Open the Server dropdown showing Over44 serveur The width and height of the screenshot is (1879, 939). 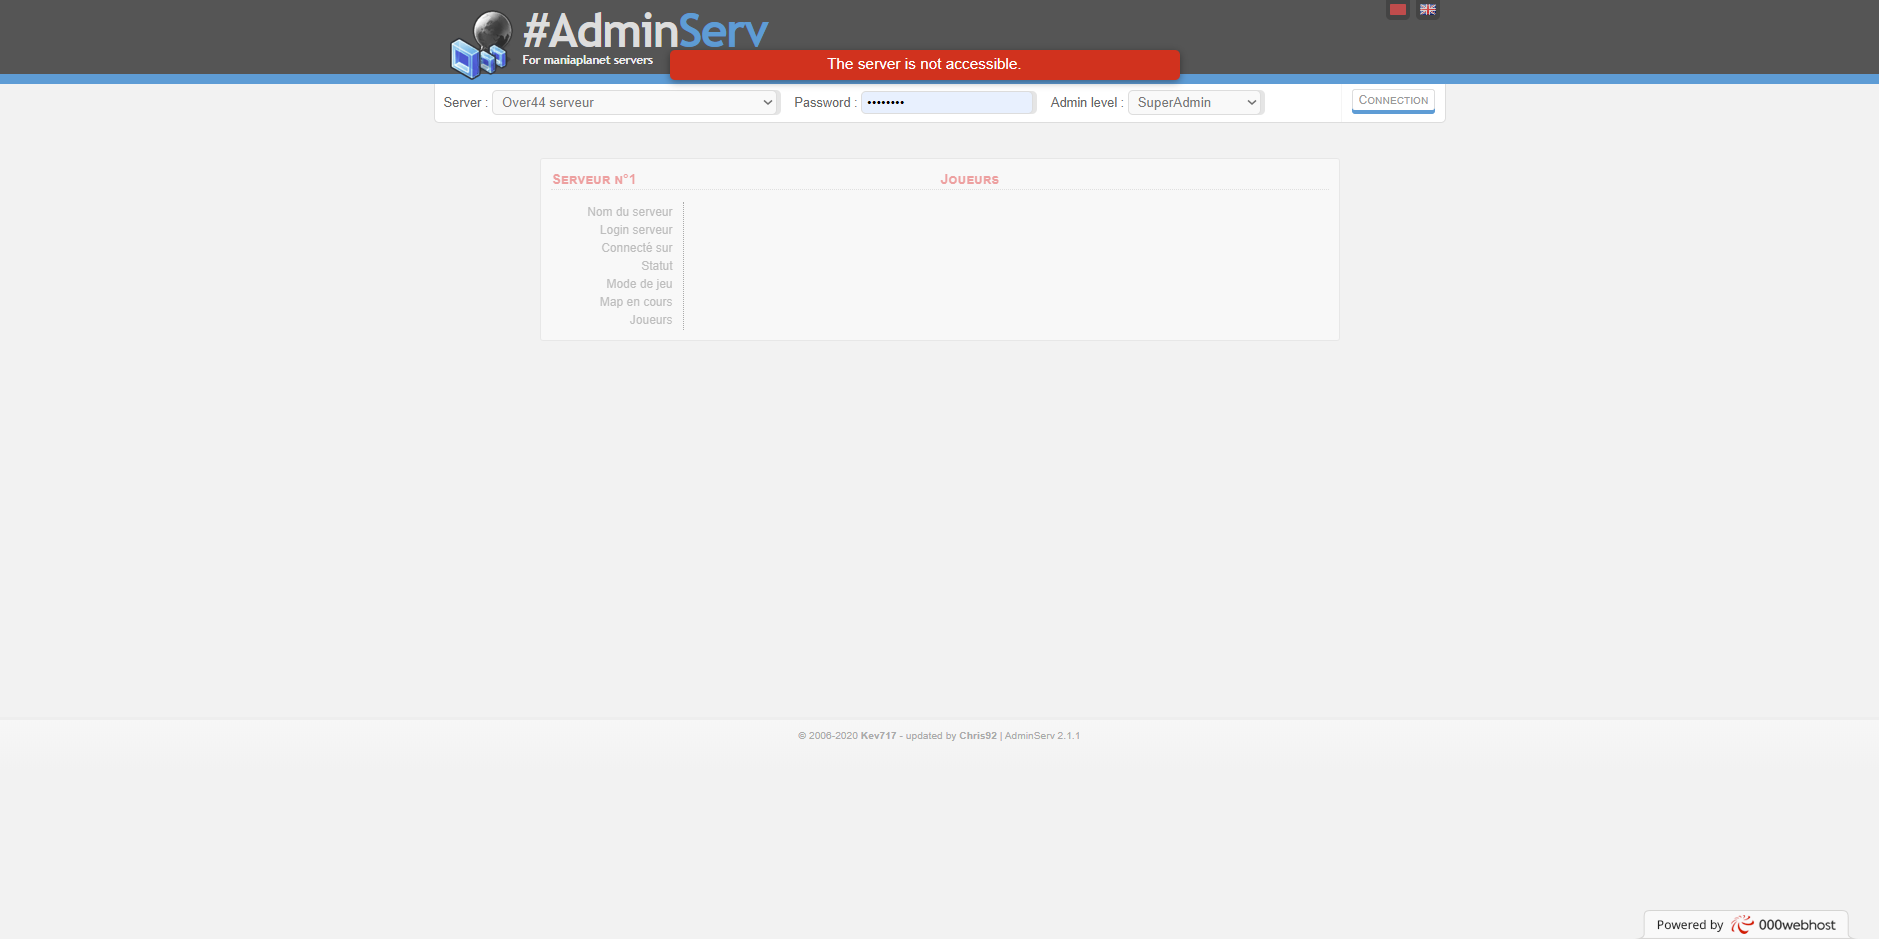(x=635, y=102)
